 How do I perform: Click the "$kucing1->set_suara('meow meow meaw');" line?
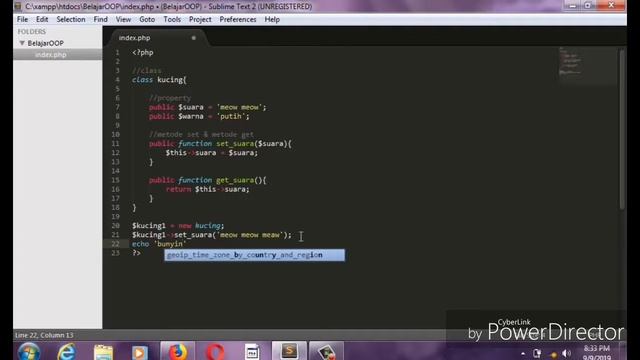click(212, 235)
